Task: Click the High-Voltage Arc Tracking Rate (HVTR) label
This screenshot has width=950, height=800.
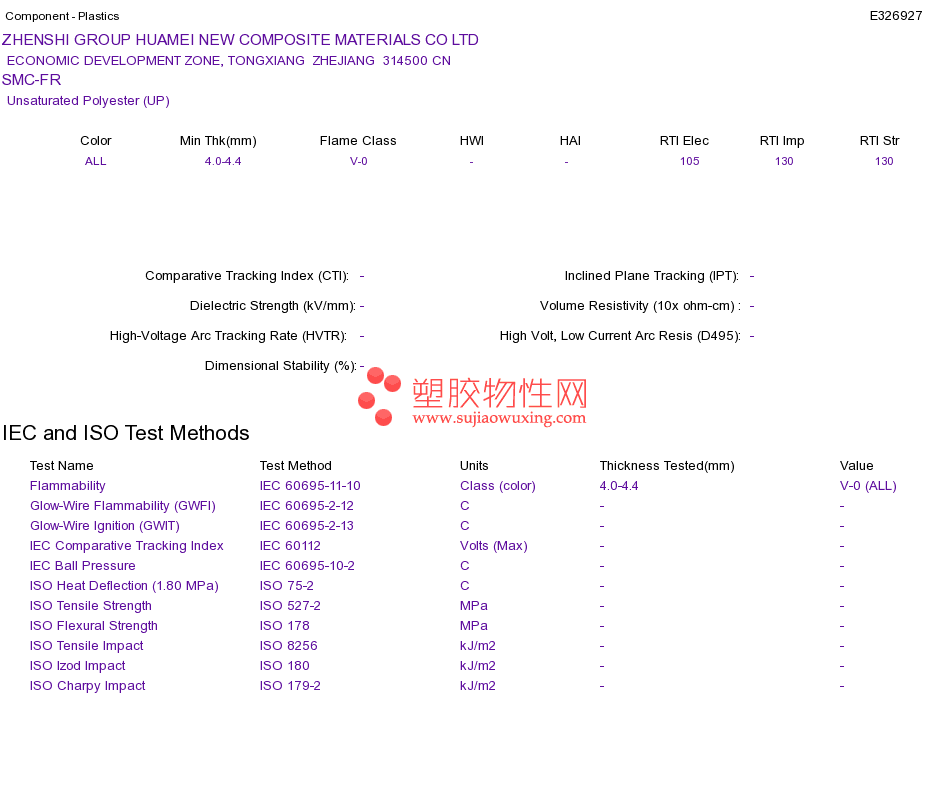Action: (228, 336)
